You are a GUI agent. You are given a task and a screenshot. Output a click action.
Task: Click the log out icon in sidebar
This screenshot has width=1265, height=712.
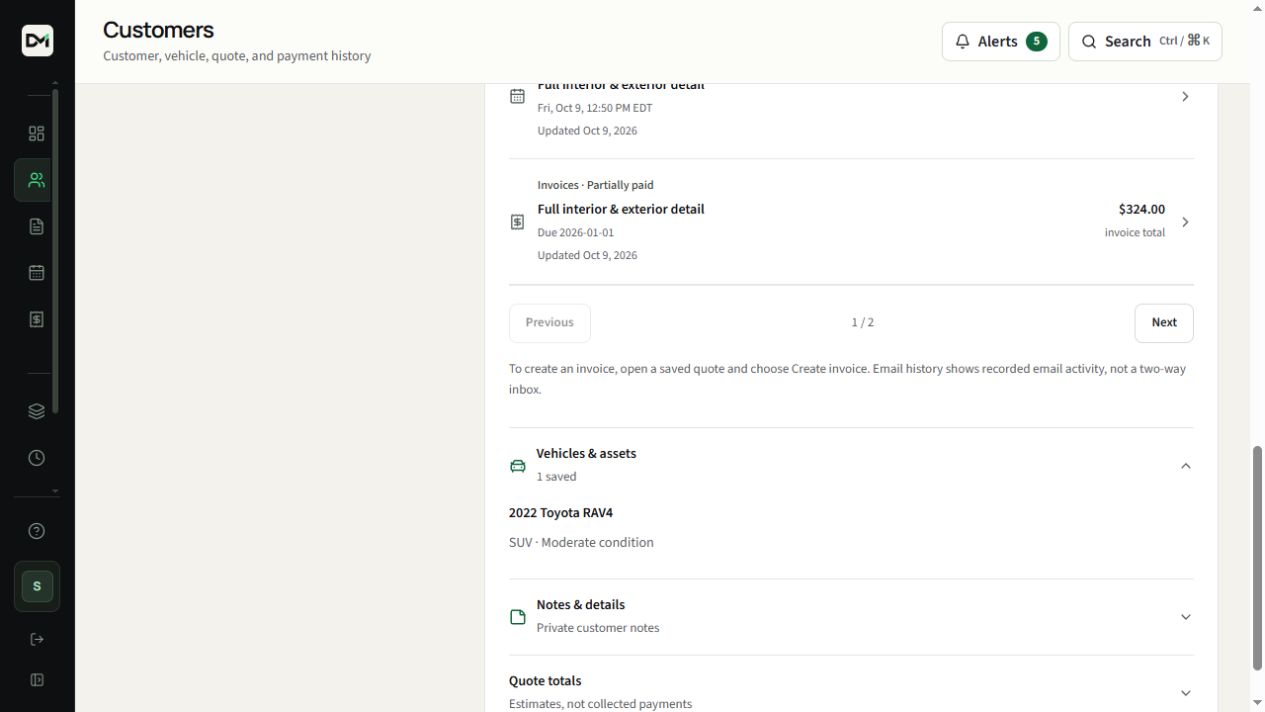[37, 639]
